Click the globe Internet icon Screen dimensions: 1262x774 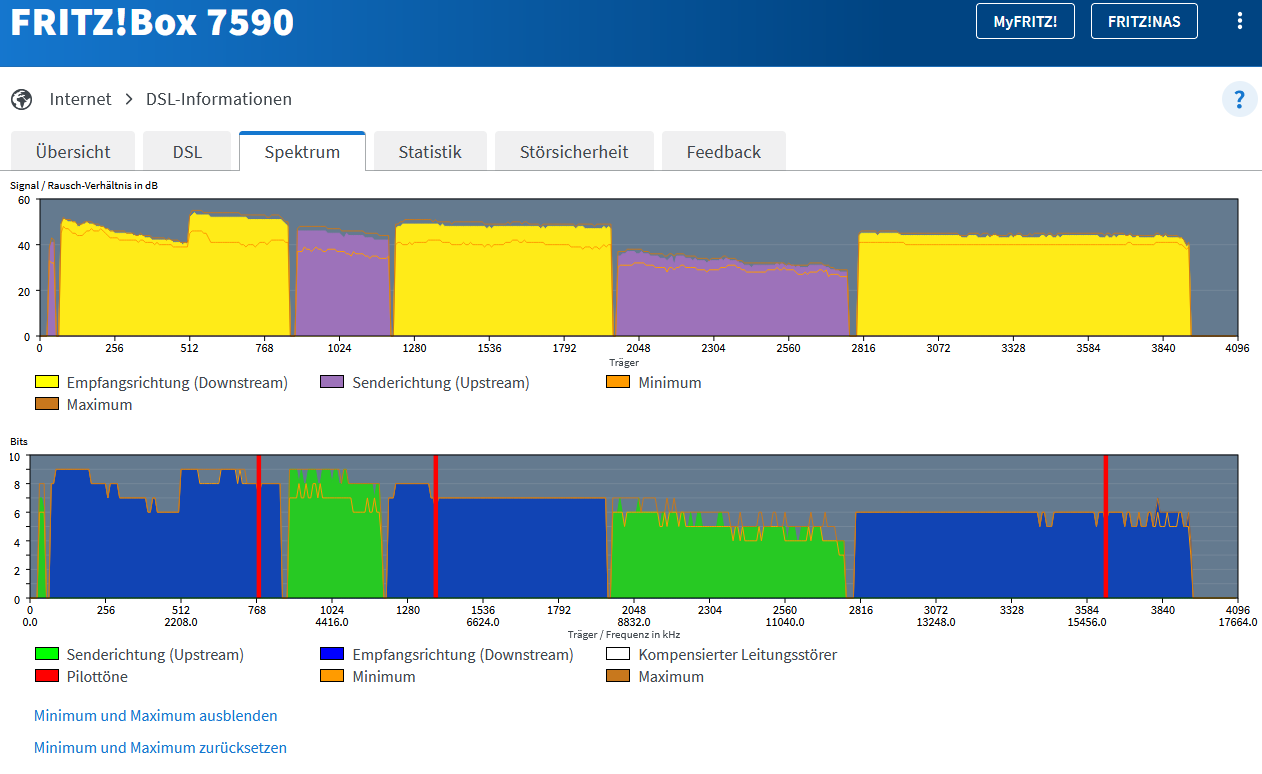[x=21, y=99]
